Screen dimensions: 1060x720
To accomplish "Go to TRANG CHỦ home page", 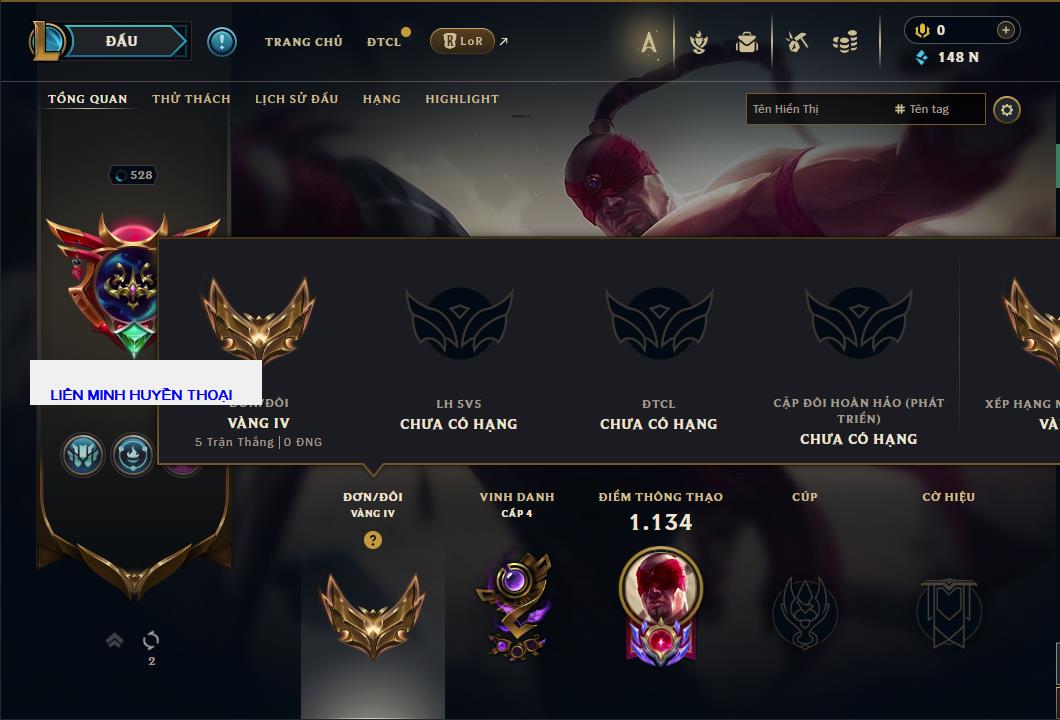I will coord(304,42).
